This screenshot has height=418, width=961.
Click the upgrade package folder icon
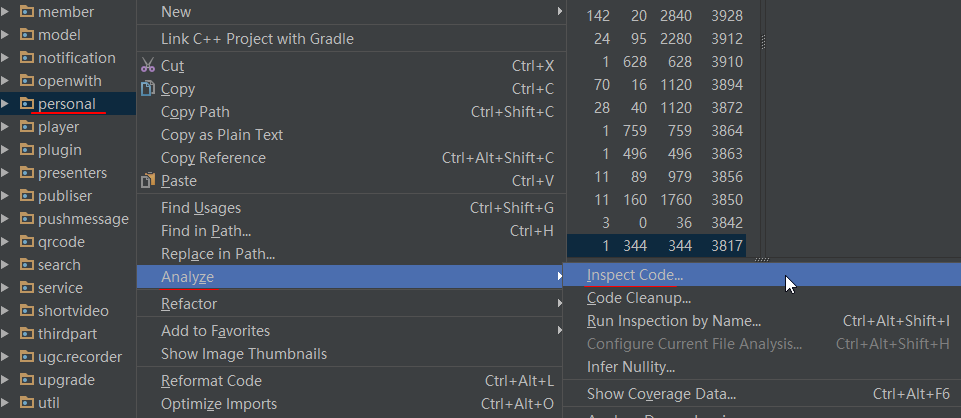[x=27, y=380]
